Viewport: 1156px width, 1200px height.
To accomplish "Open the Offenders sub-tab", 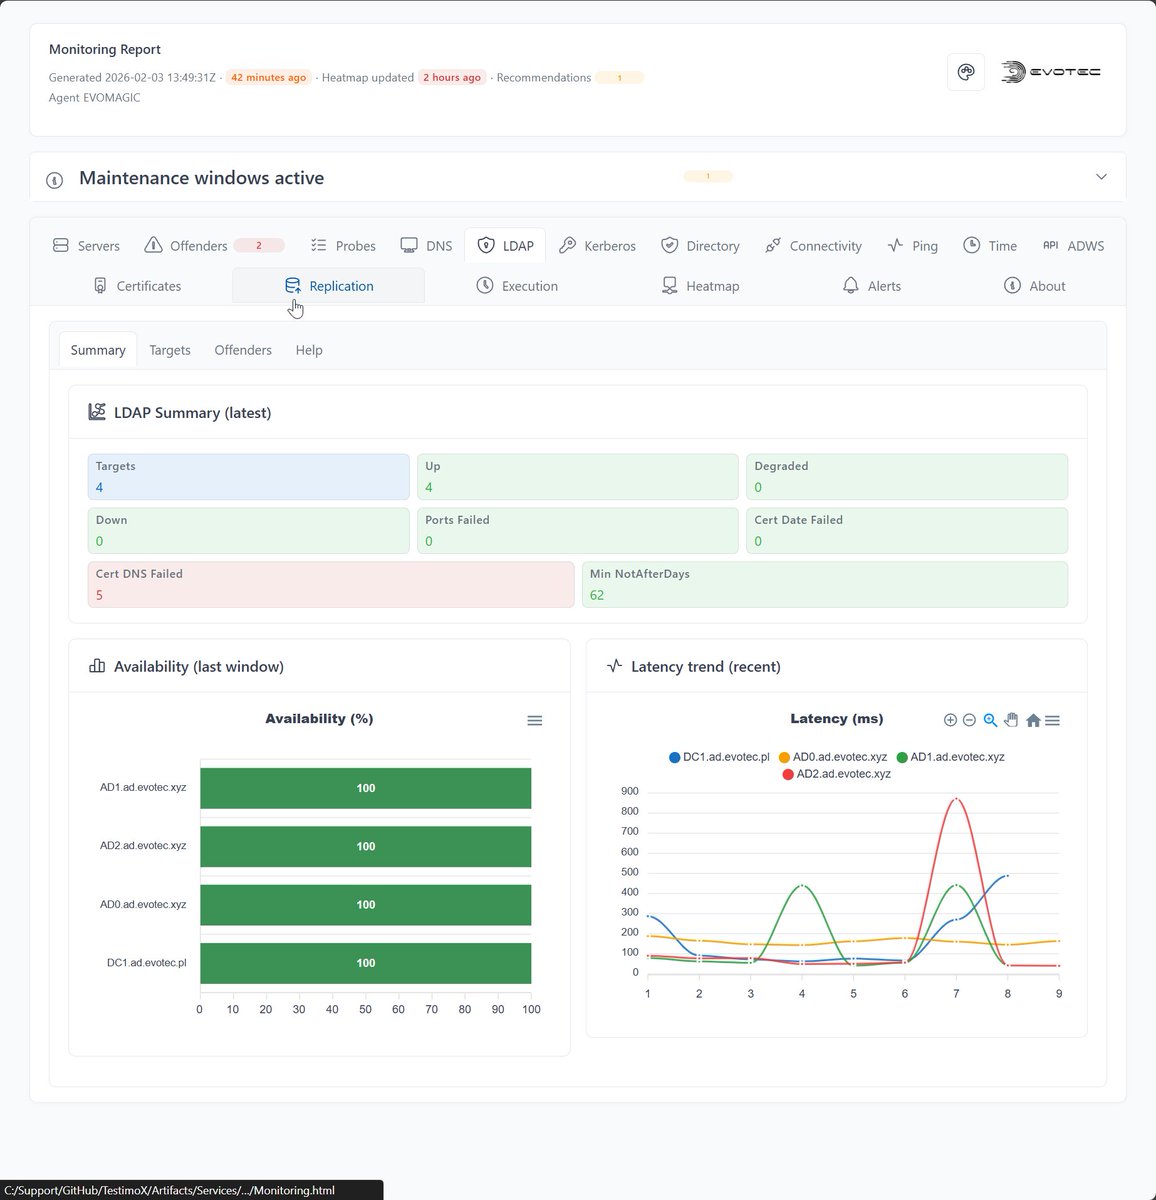I will 243,350.
